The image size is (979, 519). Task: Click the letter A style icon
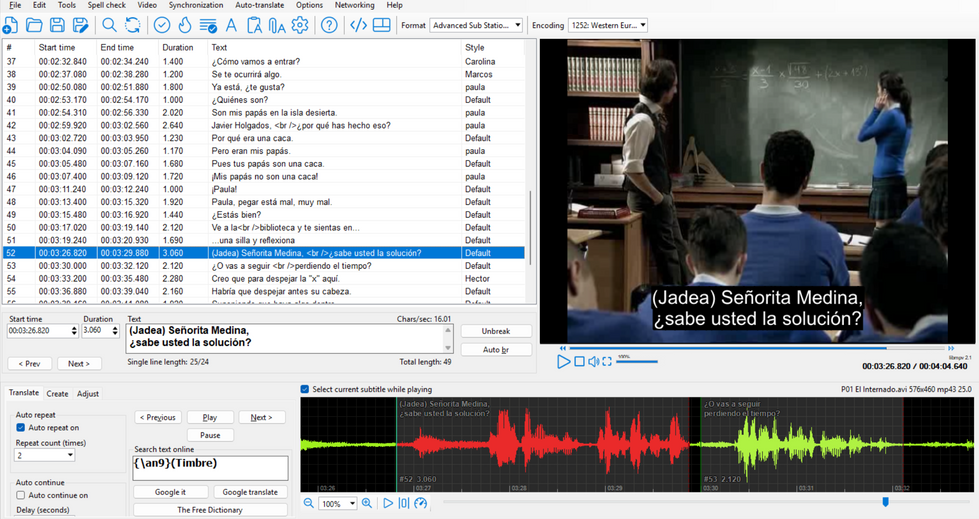pos(231,26)
